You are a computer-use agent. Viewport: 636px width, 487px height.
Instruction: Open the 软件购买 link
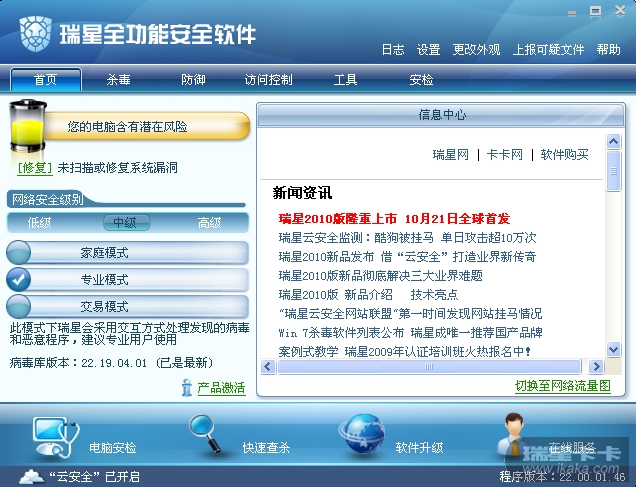pos(564,154)
